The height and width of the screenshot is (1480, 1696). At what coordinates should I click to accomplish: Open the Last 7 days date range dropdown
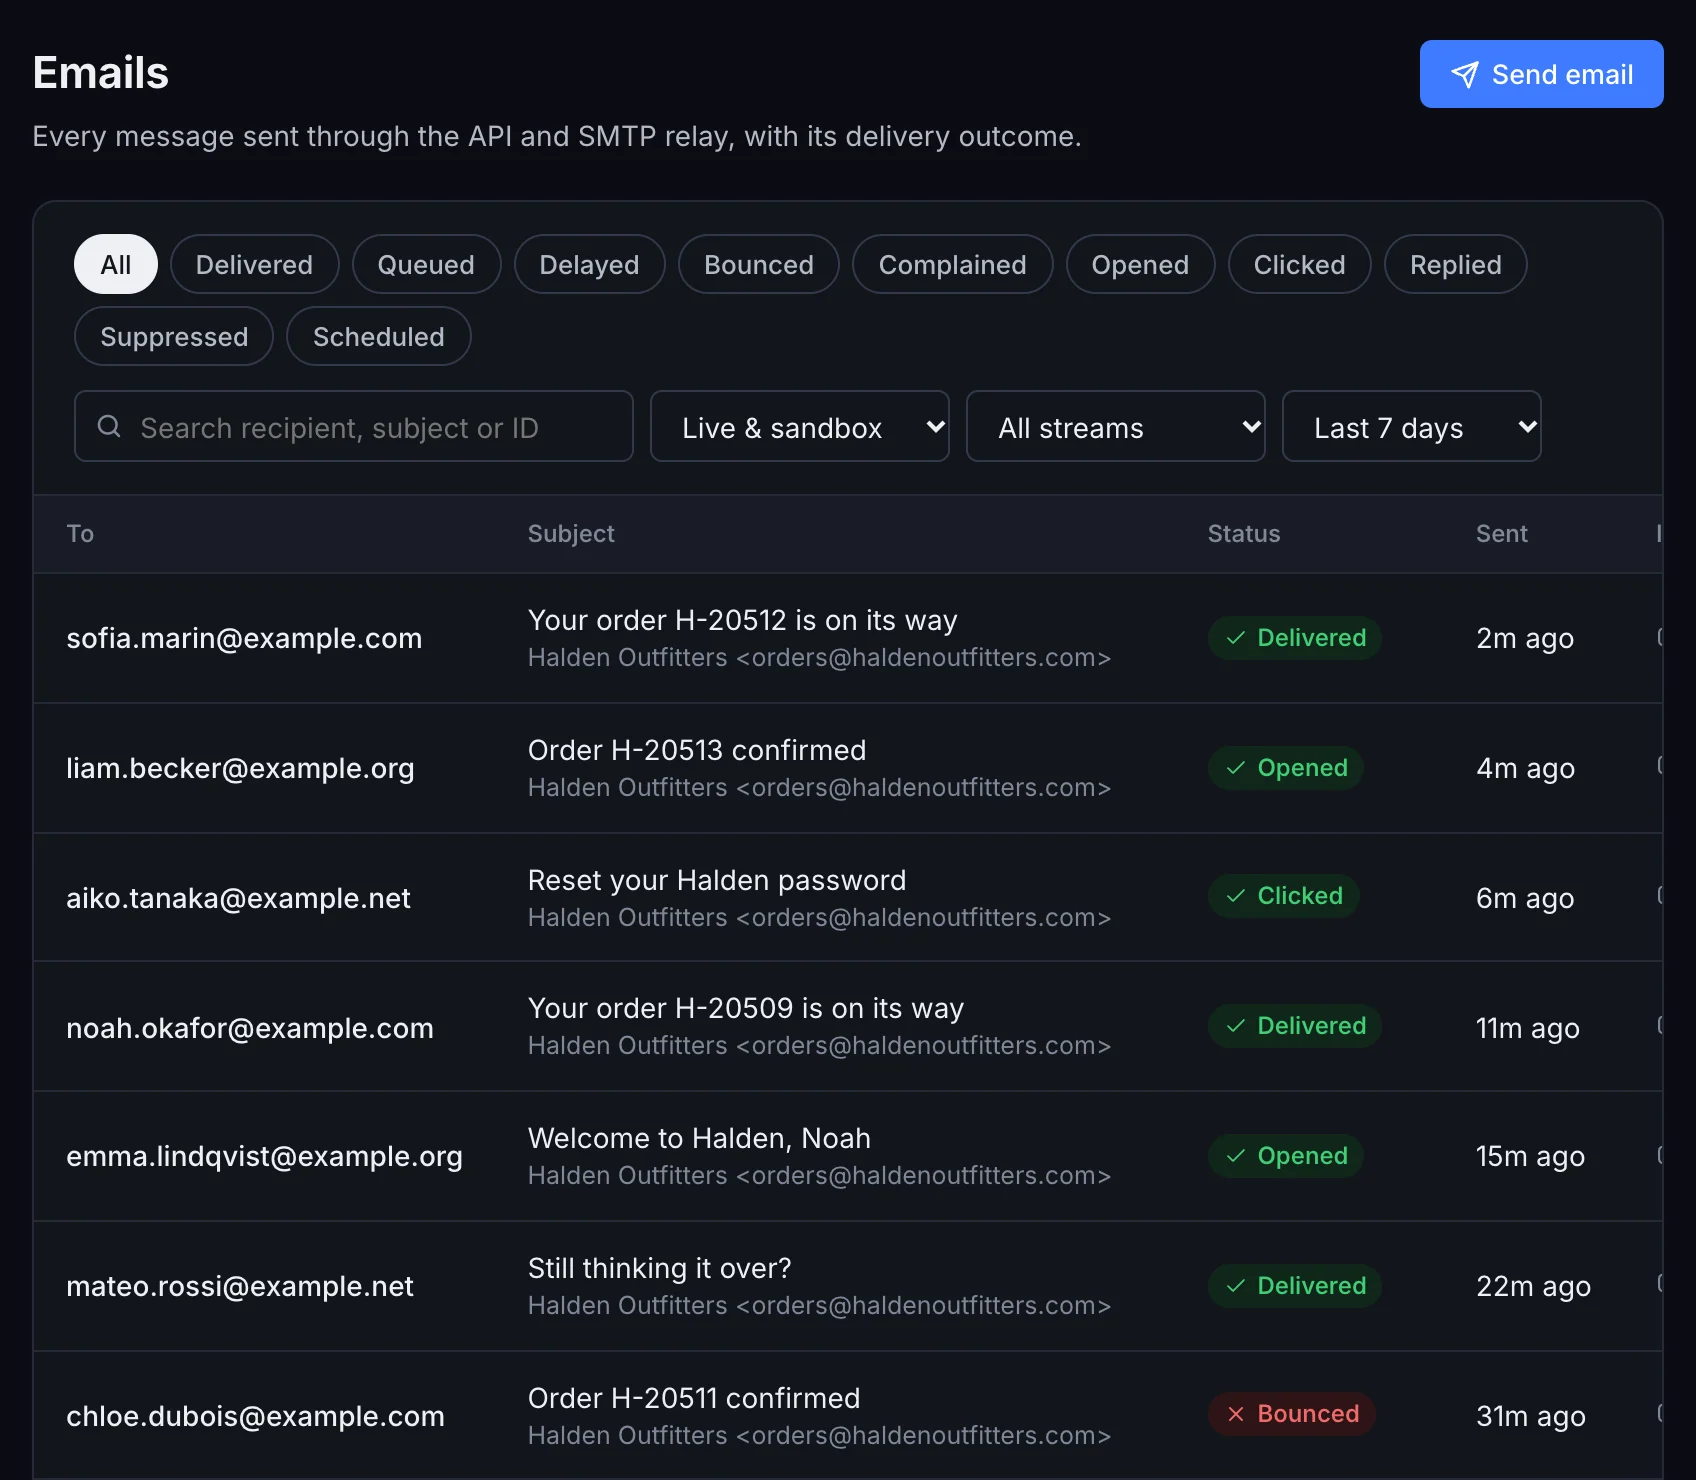click(1412, 426)
